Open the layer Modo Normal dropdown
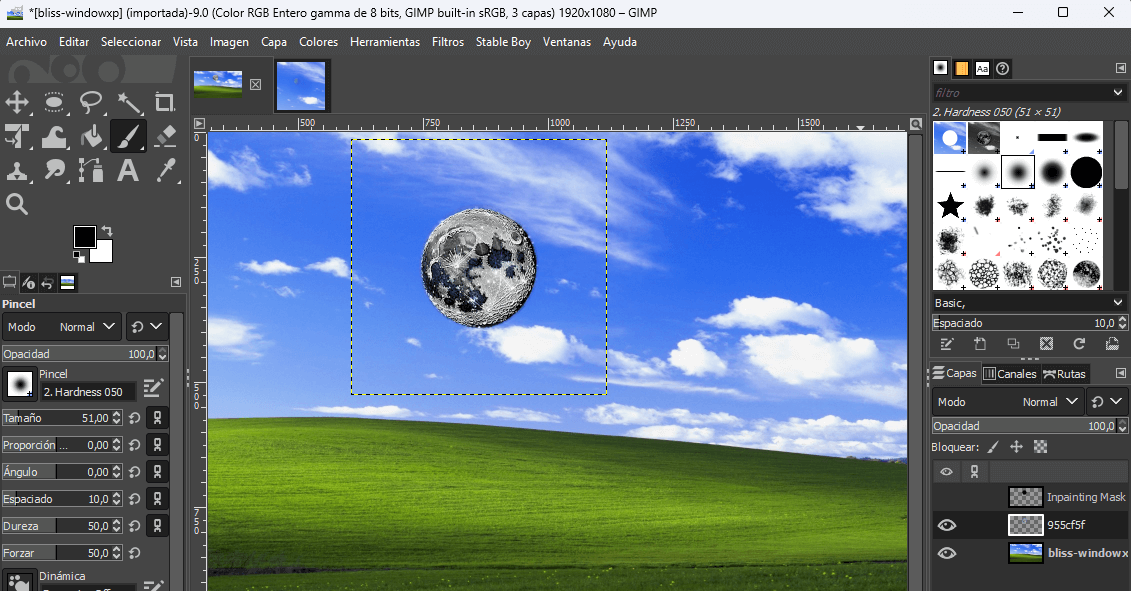 (x=1007, y=402)
